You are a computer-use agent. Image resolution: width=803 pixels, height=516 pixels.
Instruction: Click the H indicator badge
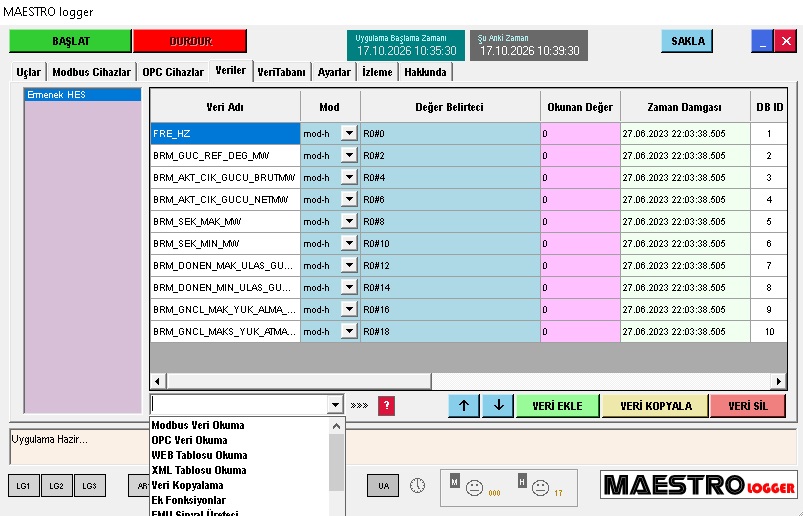coord(522,481)
